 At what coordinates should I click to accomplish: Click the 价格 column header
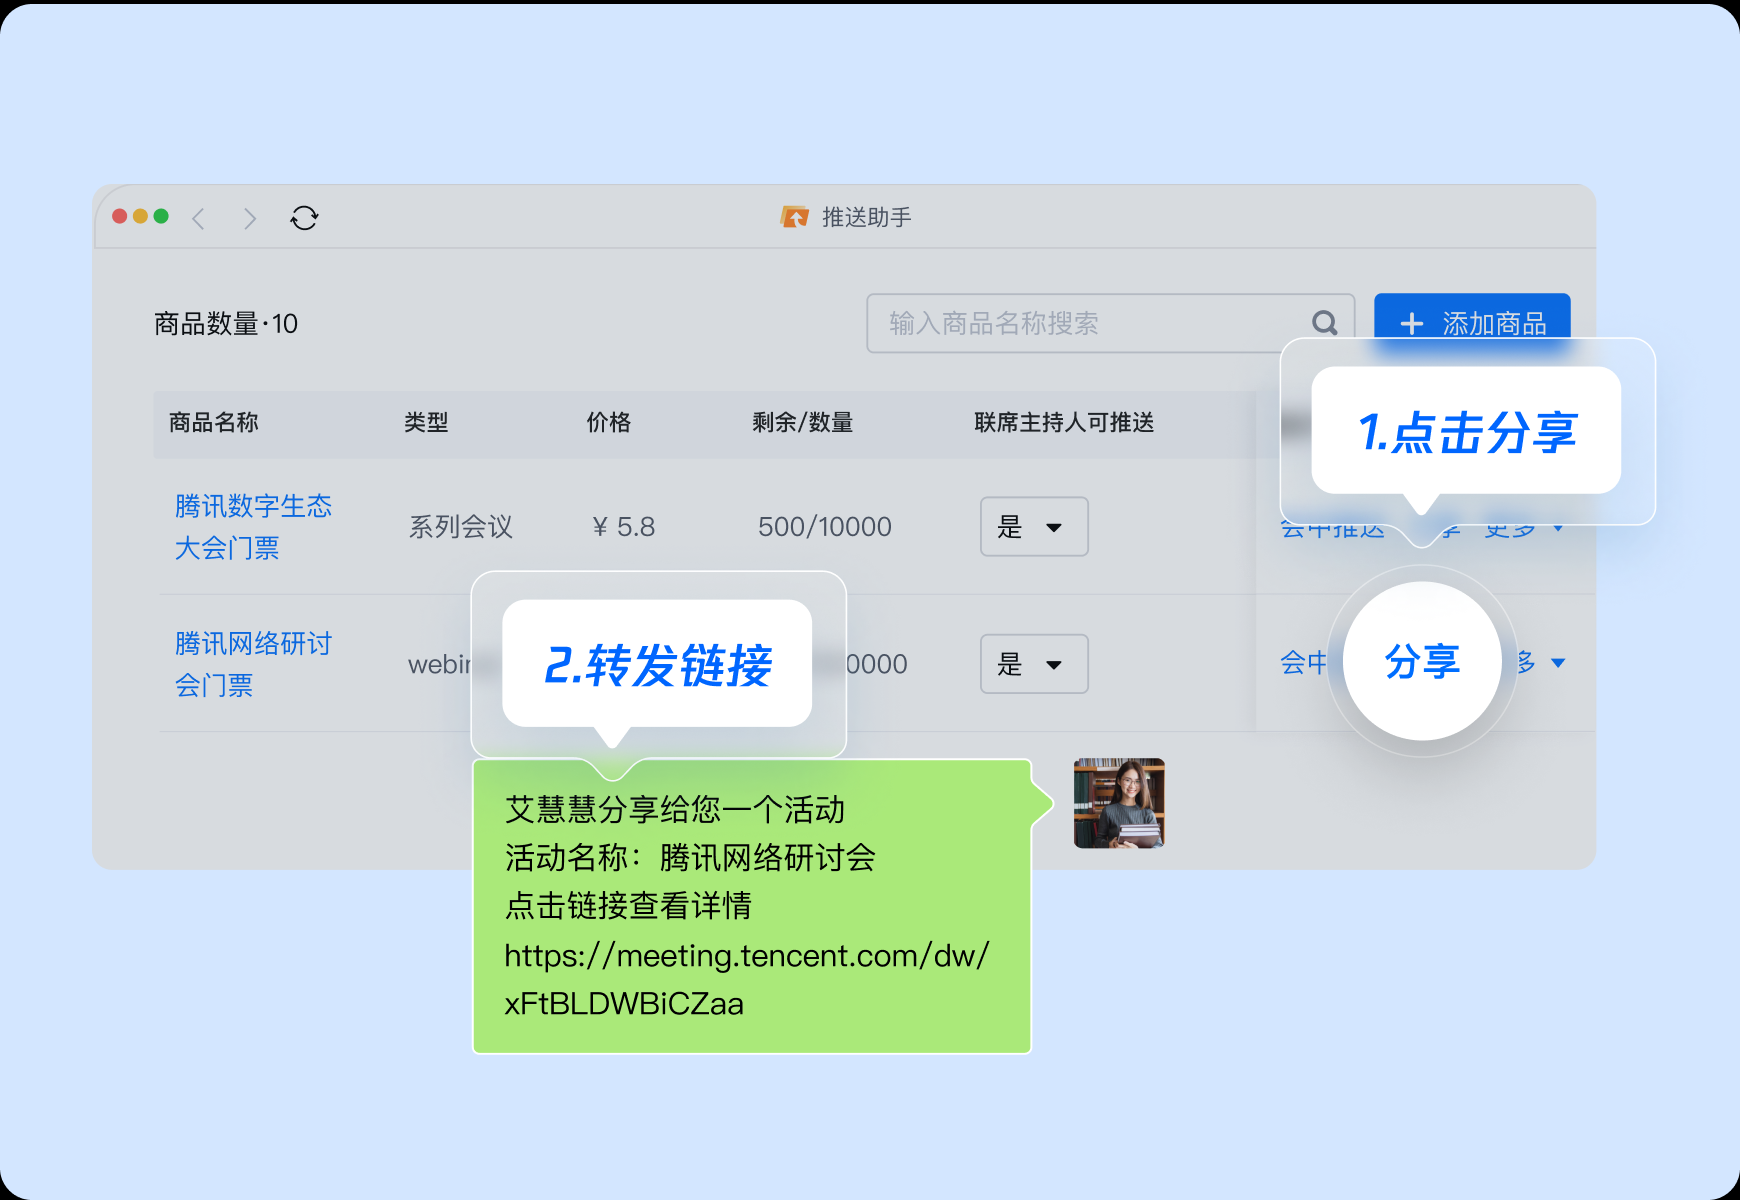pyautogui.click(x=609, y=423)
